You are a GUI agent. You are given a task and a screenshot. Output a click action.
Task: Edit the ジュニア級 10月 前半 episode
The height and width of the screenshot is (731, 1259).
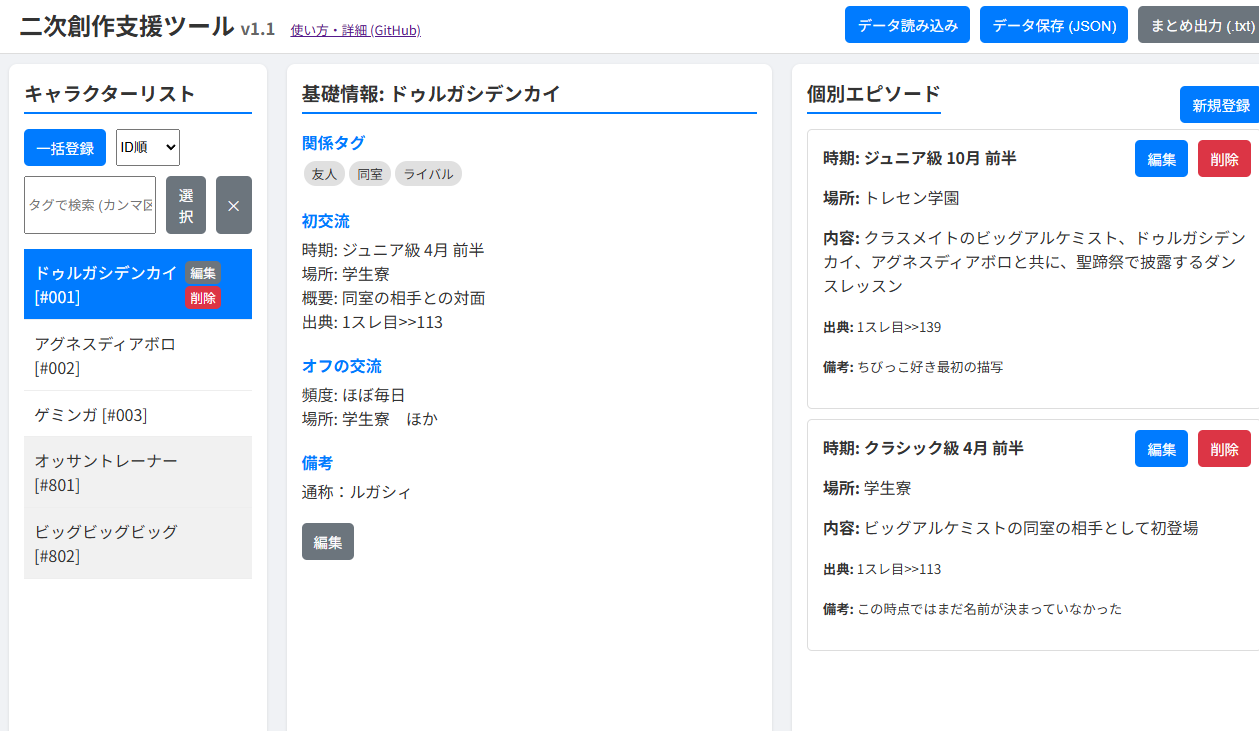coord(1161,159)
